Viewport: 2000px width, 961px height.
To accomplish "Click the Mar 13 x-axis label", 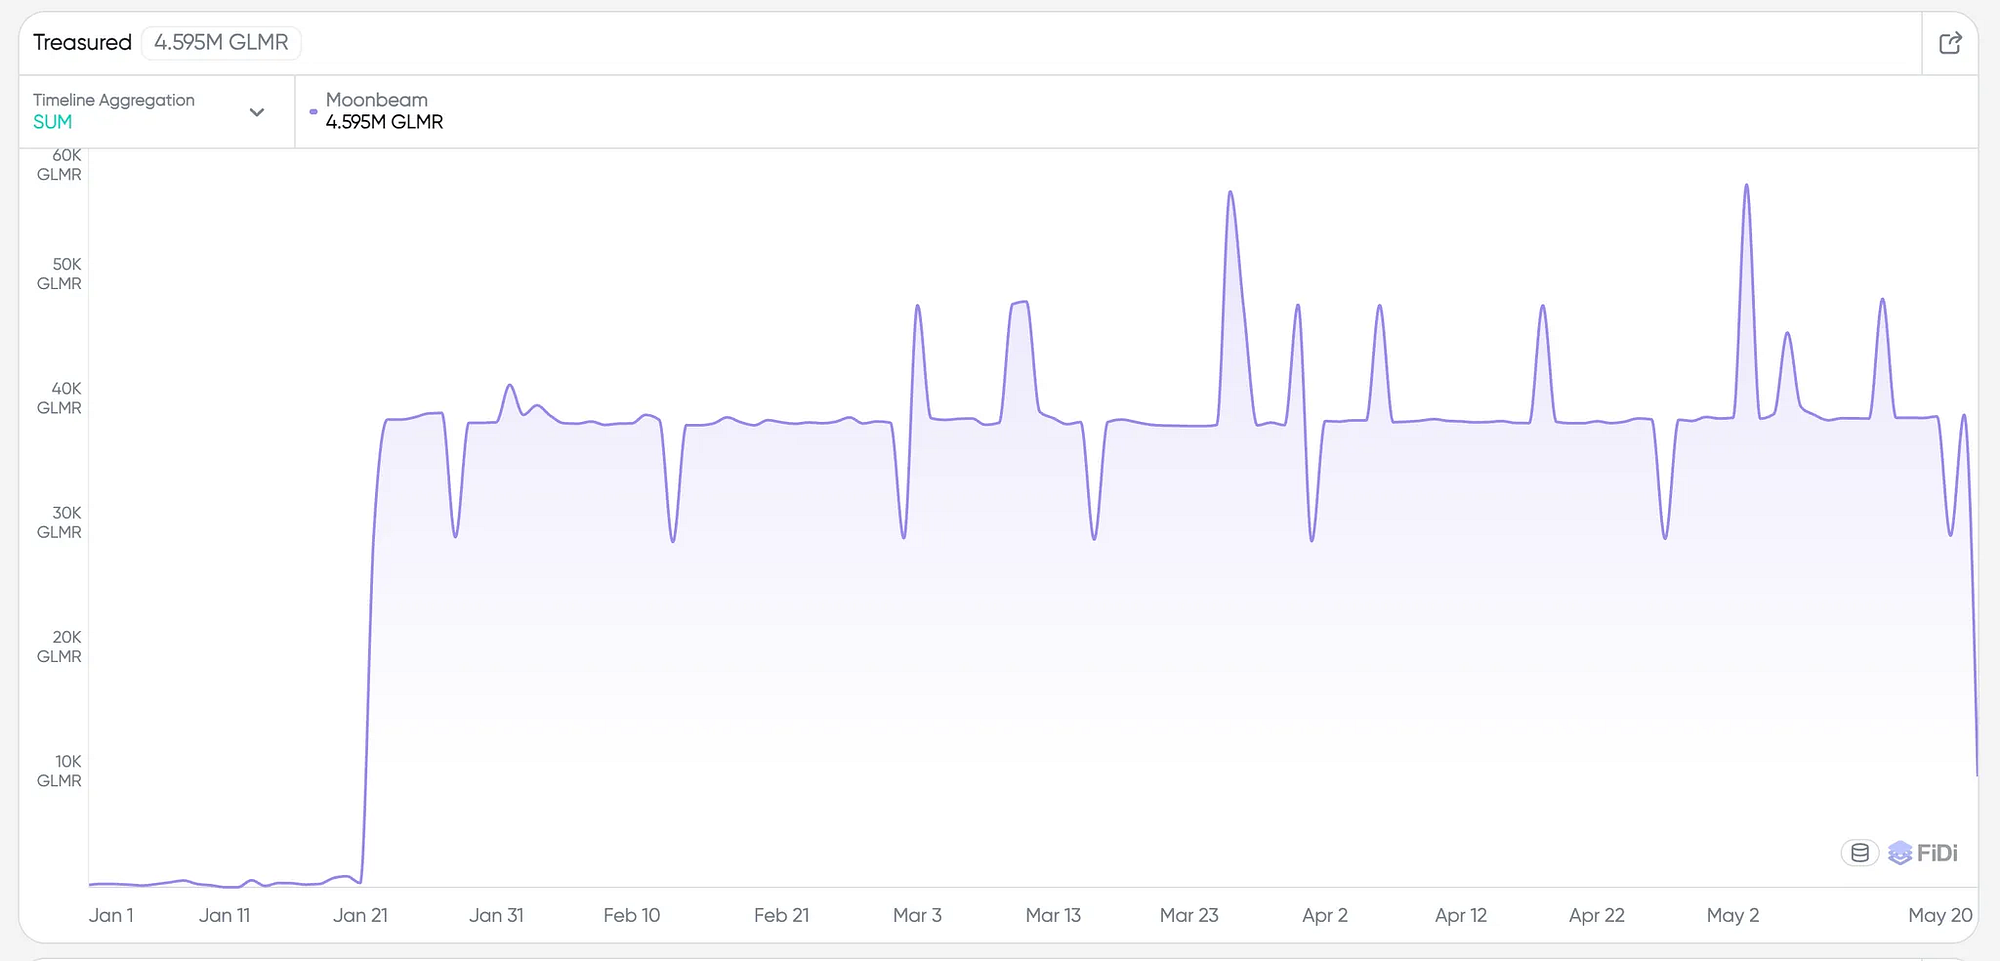I will click(1053, 915).
